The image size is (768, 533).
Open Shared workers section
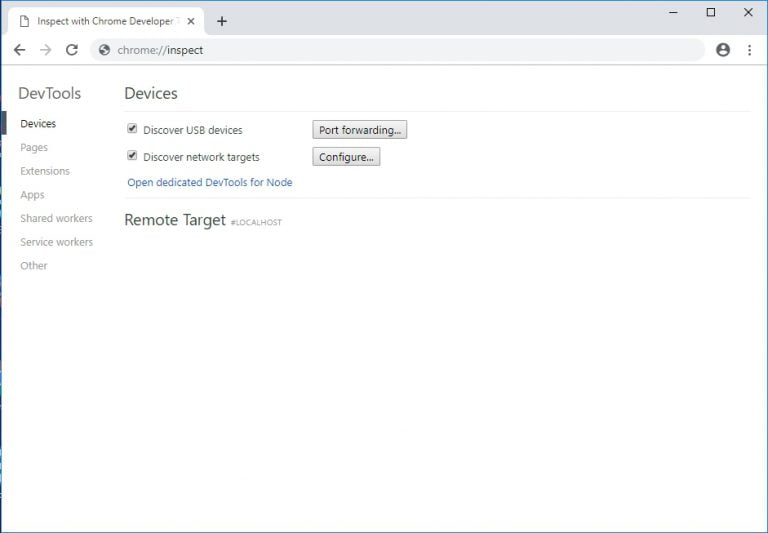[x=56, y=218]
